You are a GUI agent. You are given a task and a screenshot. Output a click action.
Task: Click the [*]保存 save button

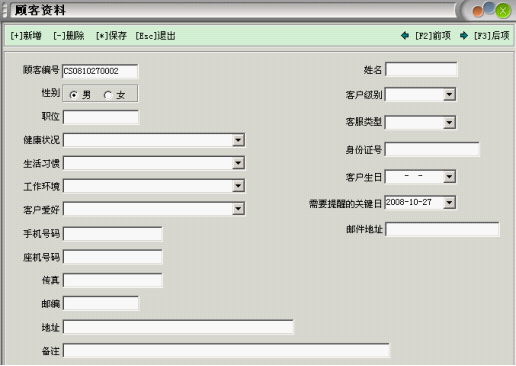click(111, 35)
